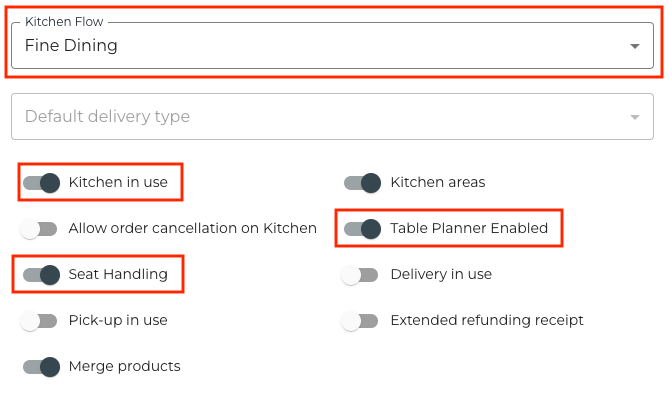Click the Fine Dining selected value
Viewport: 669px width, 403px height.
[x=71, y=46]
